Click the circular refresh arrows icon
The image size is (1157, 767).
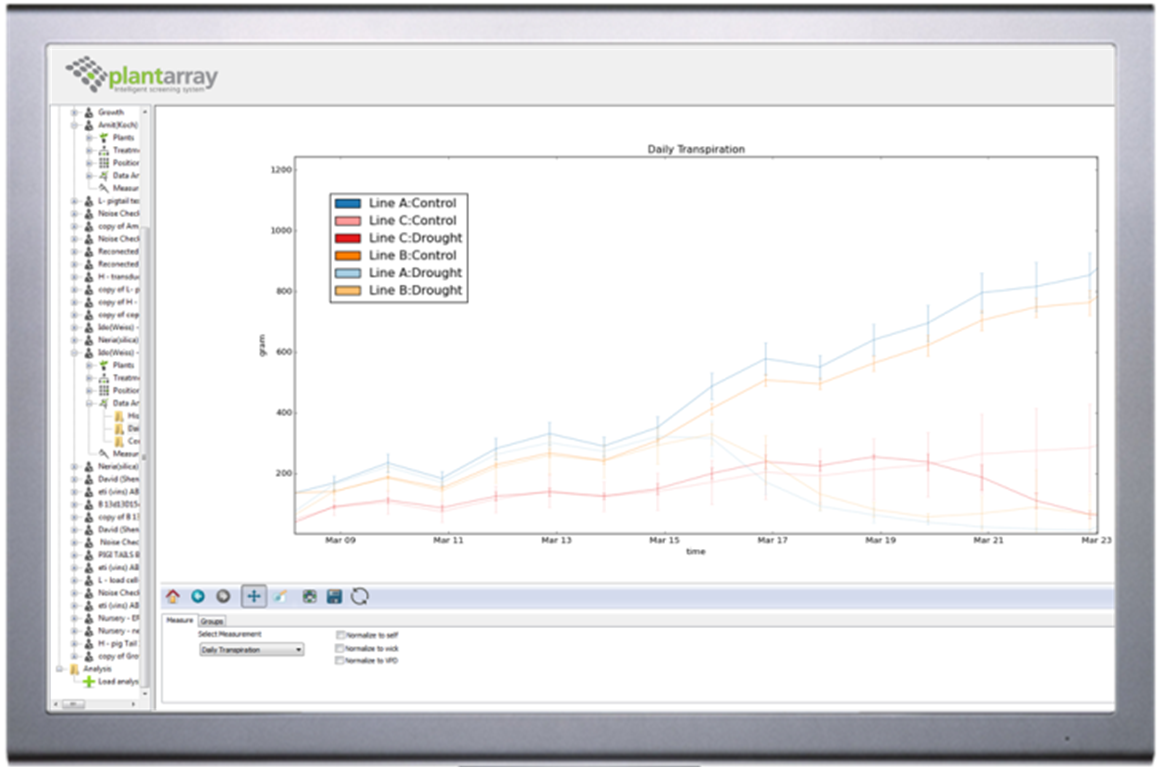click(x=360, y=596)
